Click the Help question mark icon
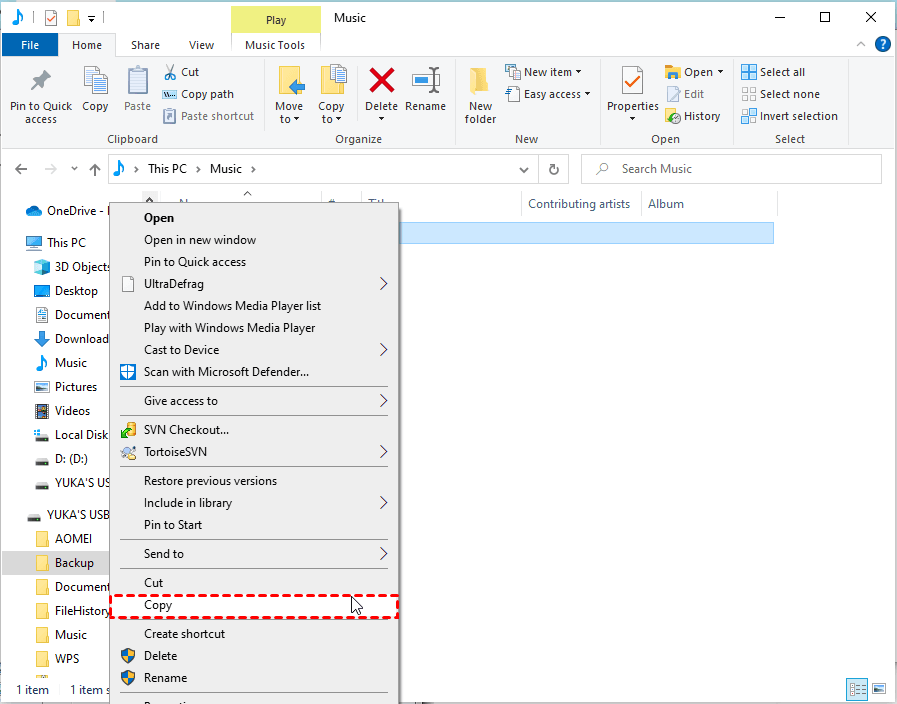Viewport: 897px width, 704px height. [x=883, y=44]
